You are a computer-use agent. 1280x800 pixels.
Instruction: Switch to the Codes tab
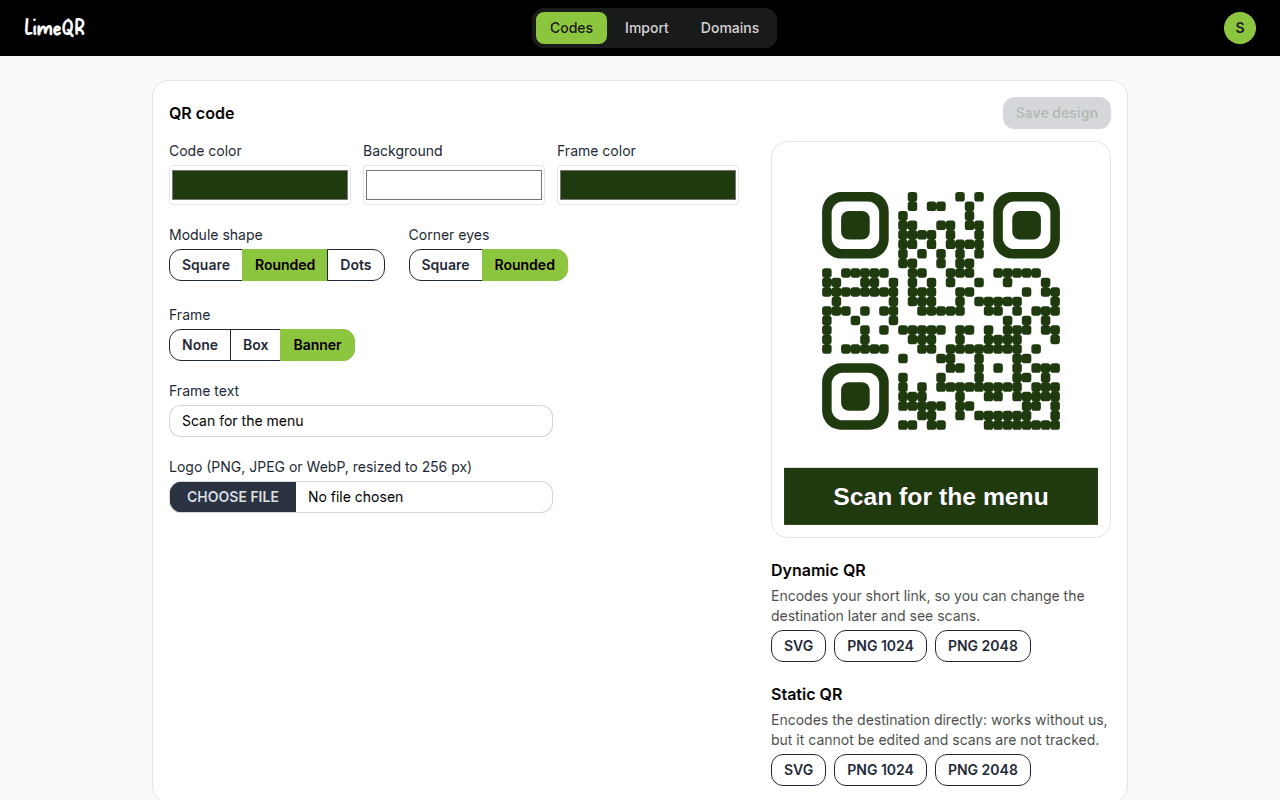click(x=571, y=28)
